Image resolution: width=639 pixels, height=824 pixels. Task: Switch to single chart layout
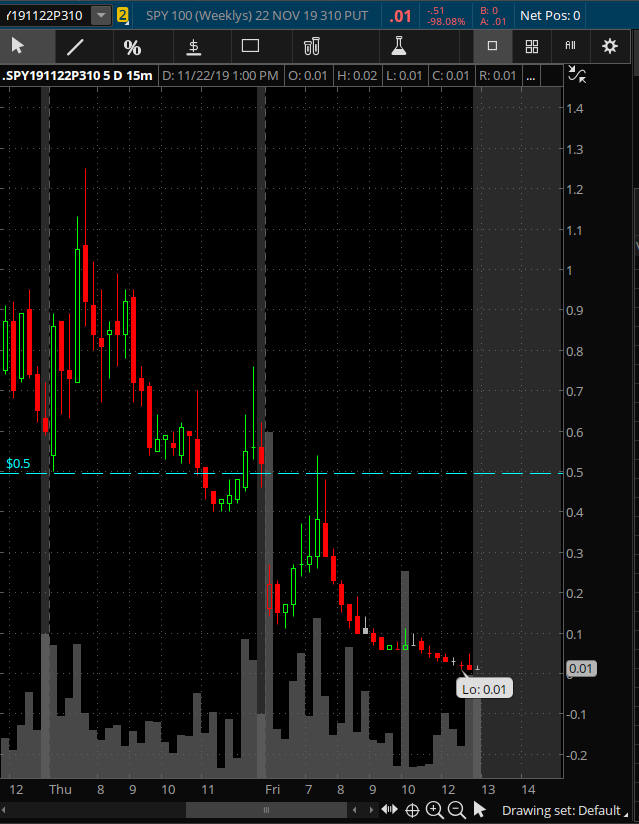point(492,46)
